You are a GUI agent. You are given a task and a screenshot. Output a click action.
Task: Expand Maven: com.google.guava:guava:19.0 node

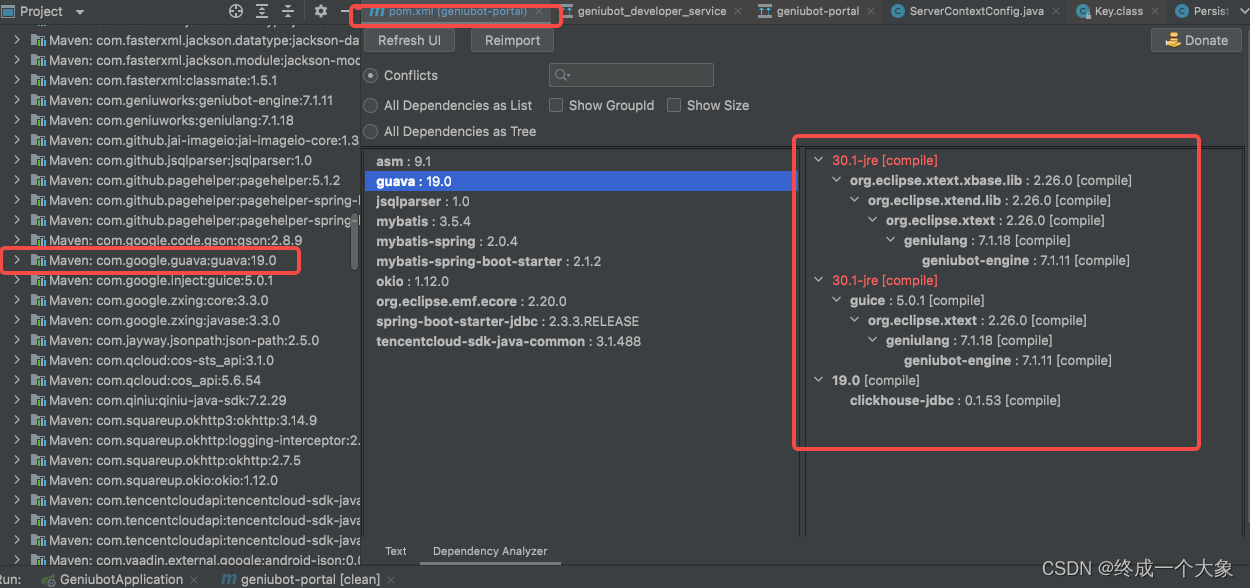click(16, 260)
